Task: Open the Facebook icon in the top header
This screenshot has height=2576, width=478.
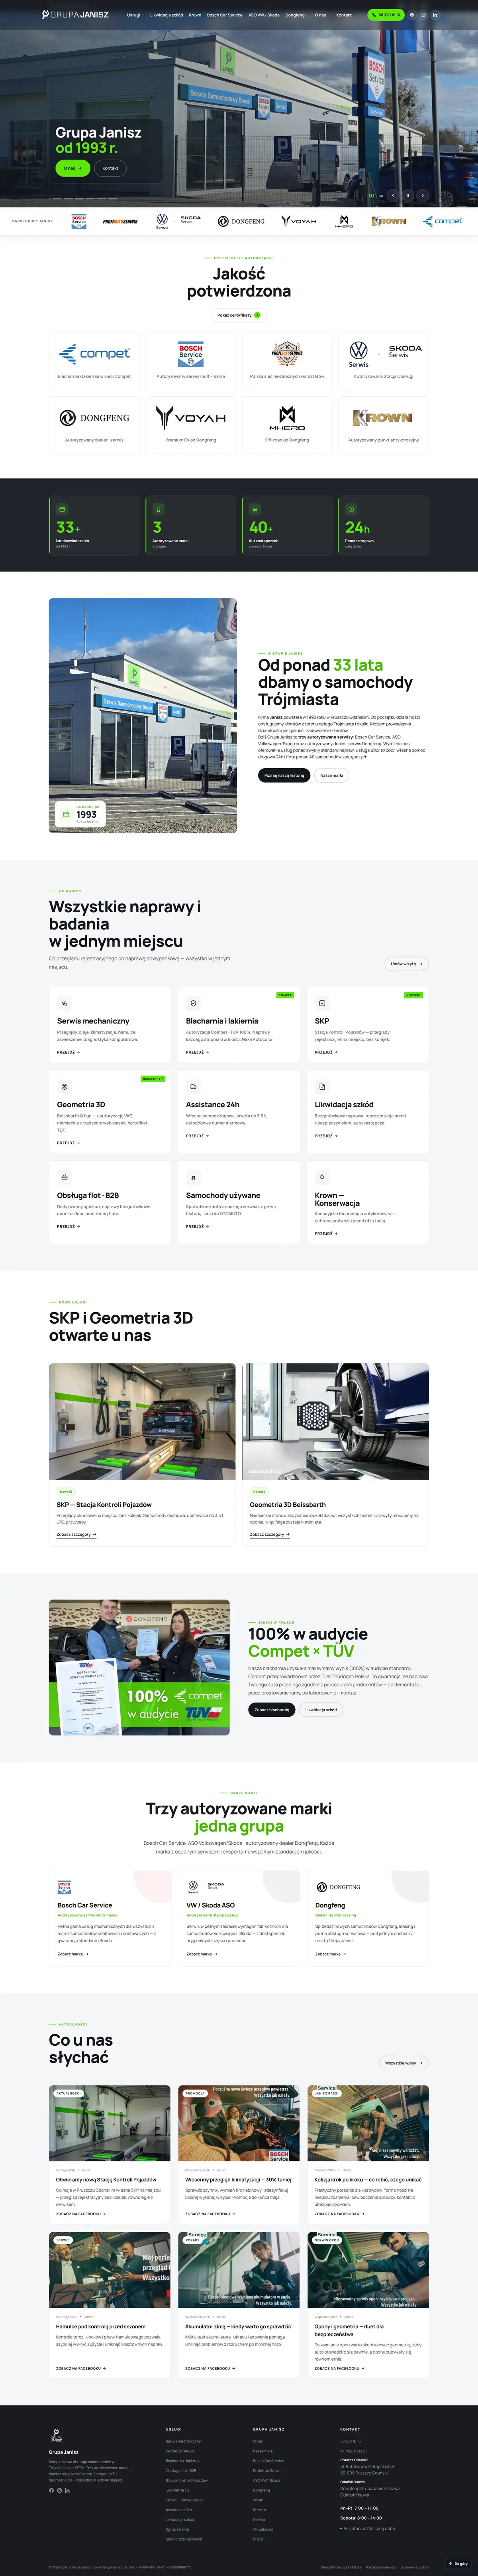Action: point(411,15)
